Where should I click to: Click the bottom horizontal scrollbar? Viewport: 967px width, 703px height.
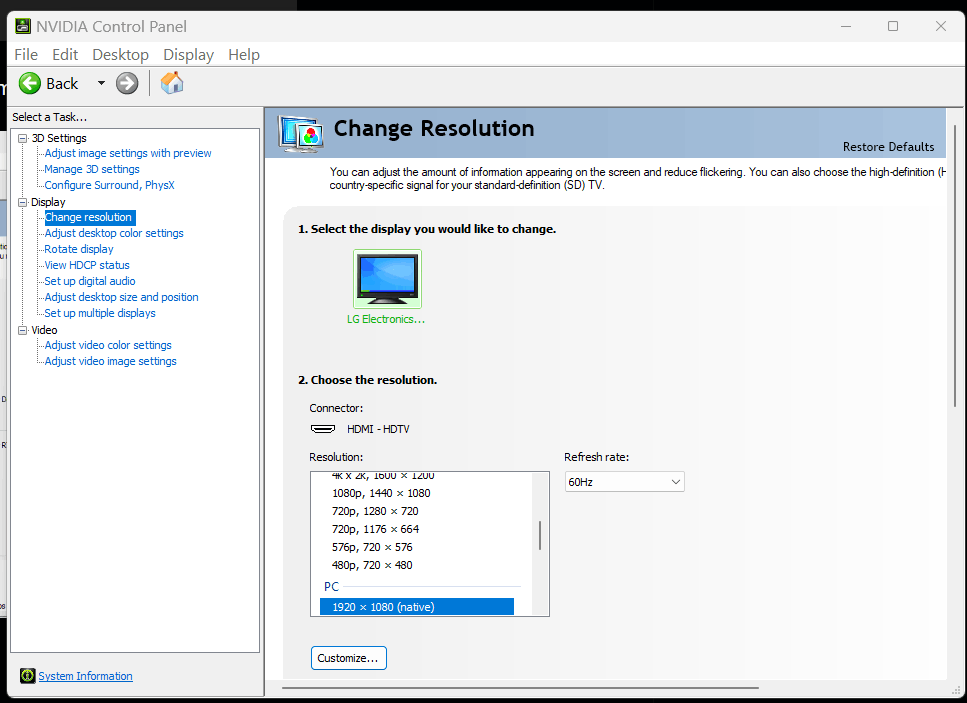[521, 688]
